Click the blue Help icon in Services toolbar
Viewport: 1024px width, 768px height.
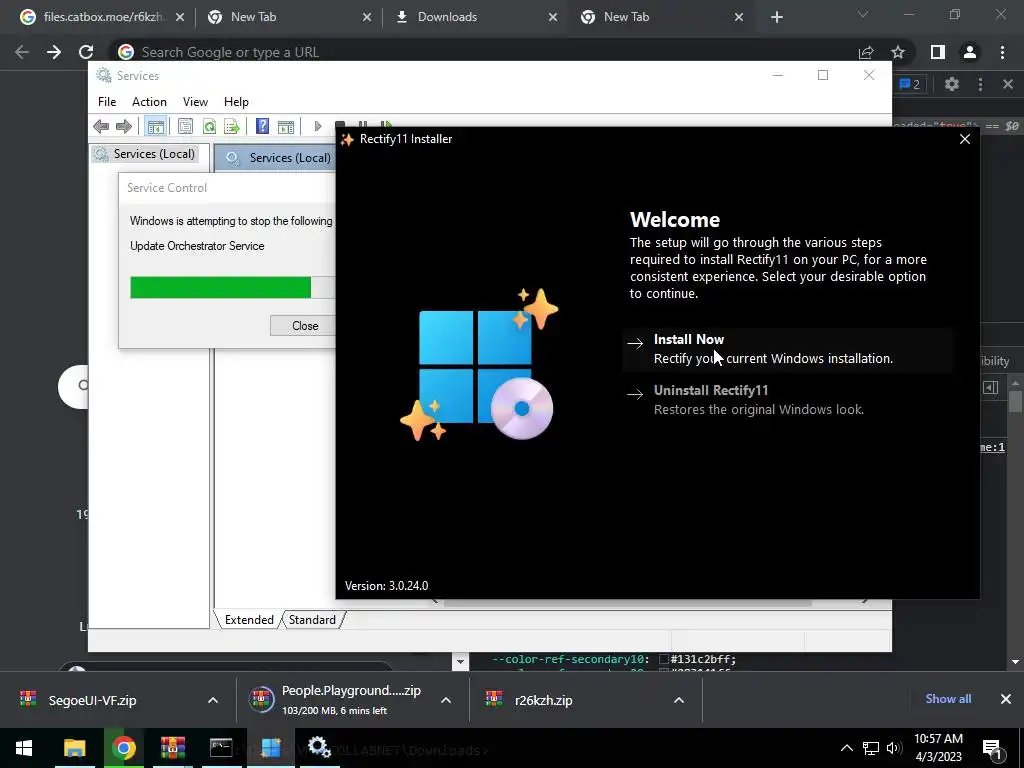(263, 126)
